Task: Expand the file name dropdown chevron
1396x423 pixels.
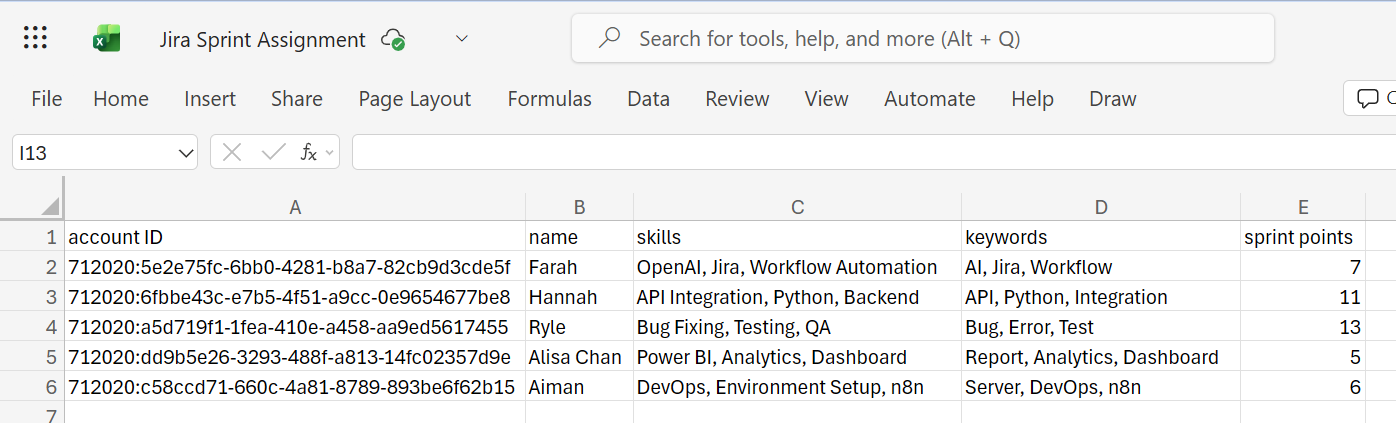Action: (x=461, y=39)
